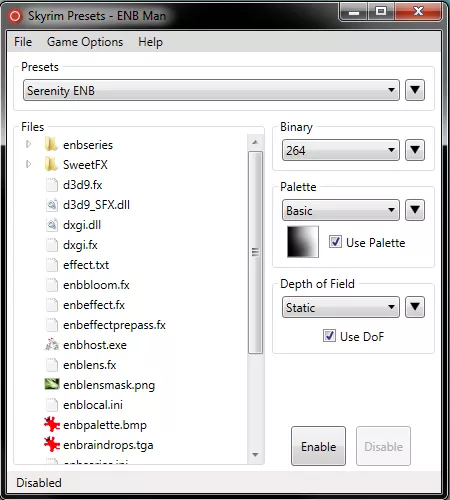Open the Serenity ENB presets combo box

211,90
